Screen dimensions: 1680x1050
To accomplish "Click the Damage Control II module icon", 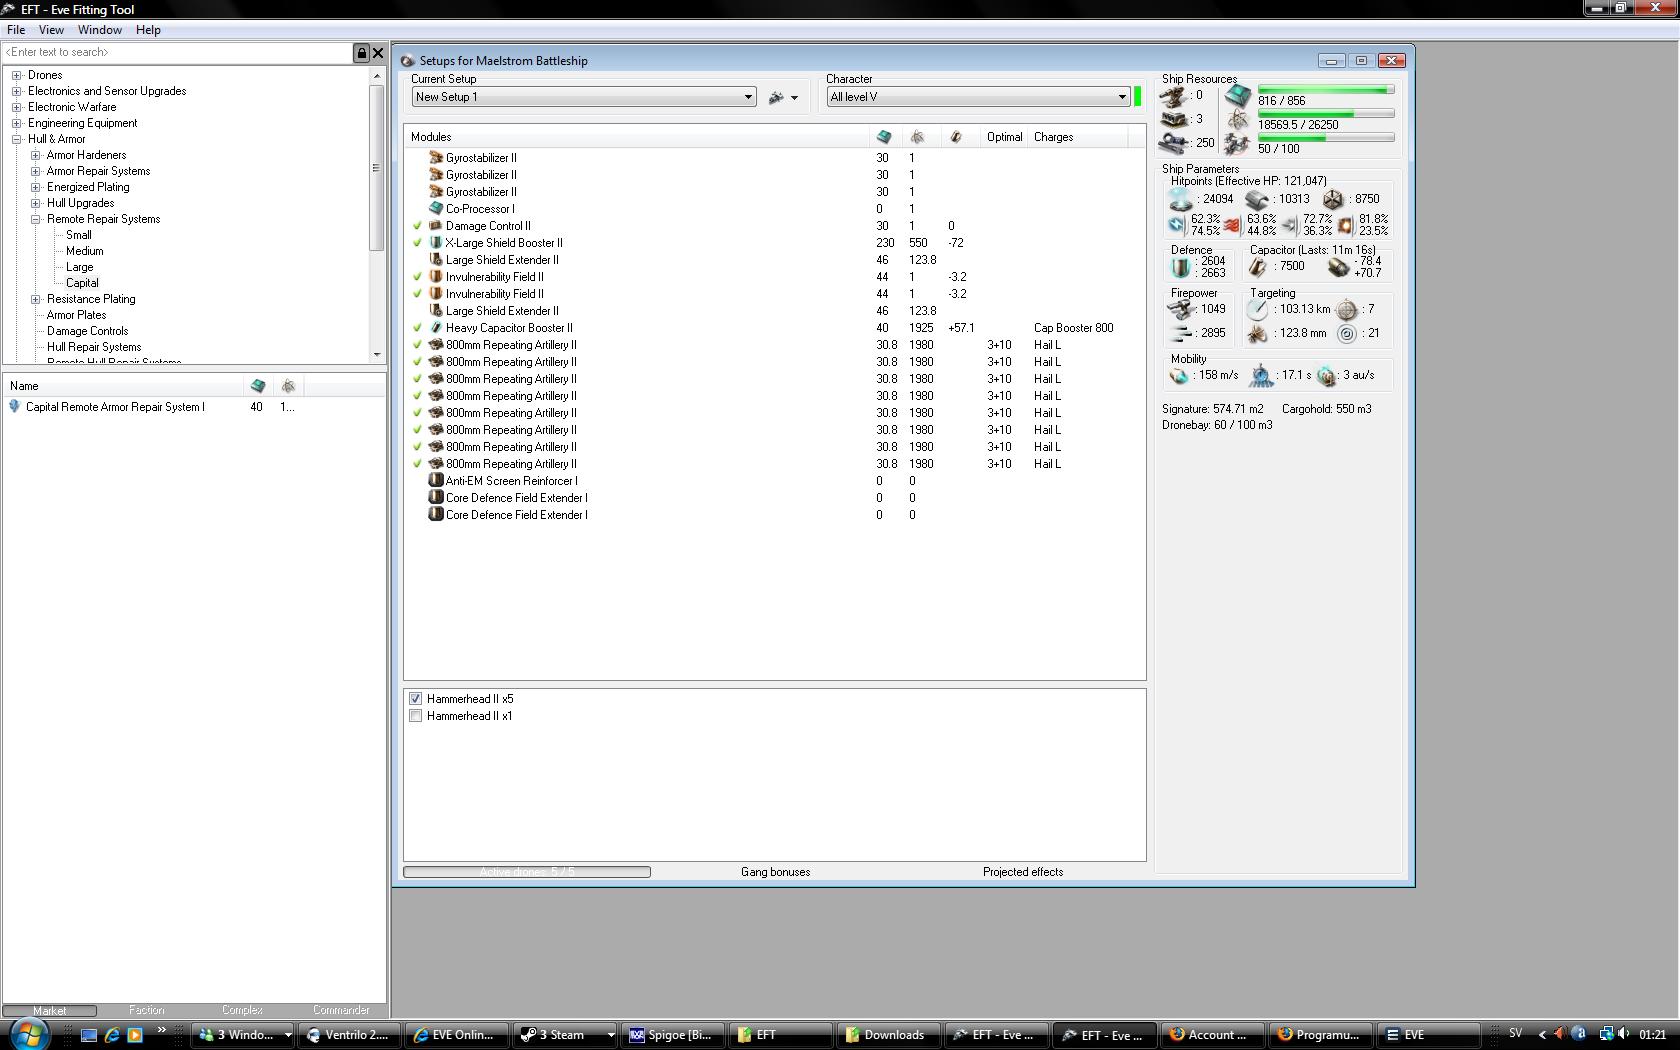I will [436, 226].
